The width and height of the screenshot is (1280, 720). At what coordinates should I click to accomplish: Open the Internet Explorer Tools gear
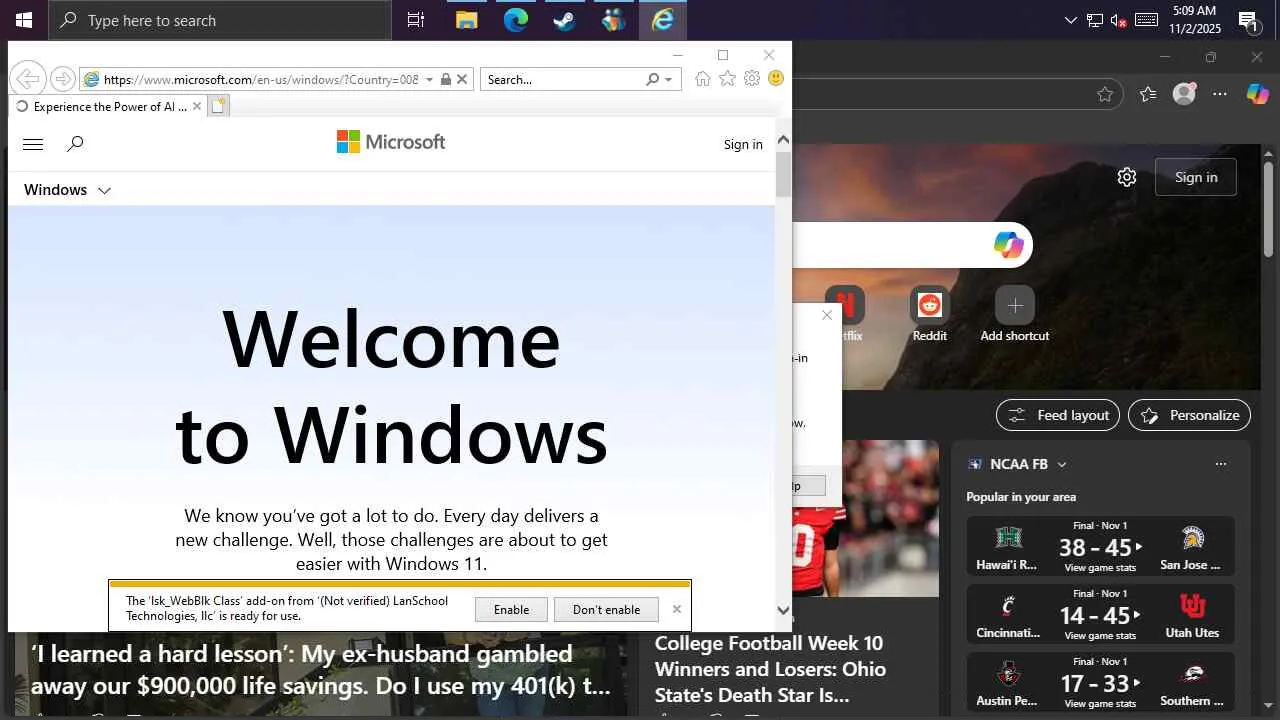pyautogui.click(x=752, y=79)
